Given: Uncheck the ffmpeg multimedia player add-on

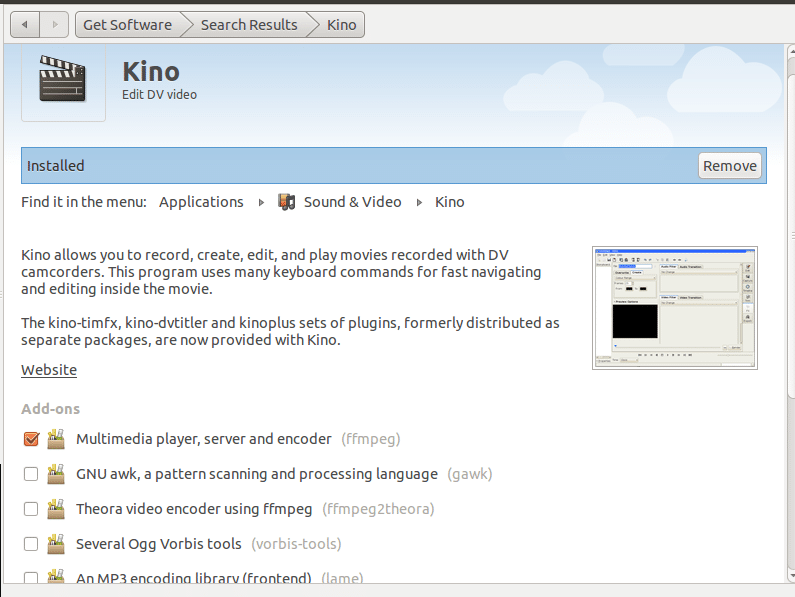Looking at the screenshot, I should point(31,439).
